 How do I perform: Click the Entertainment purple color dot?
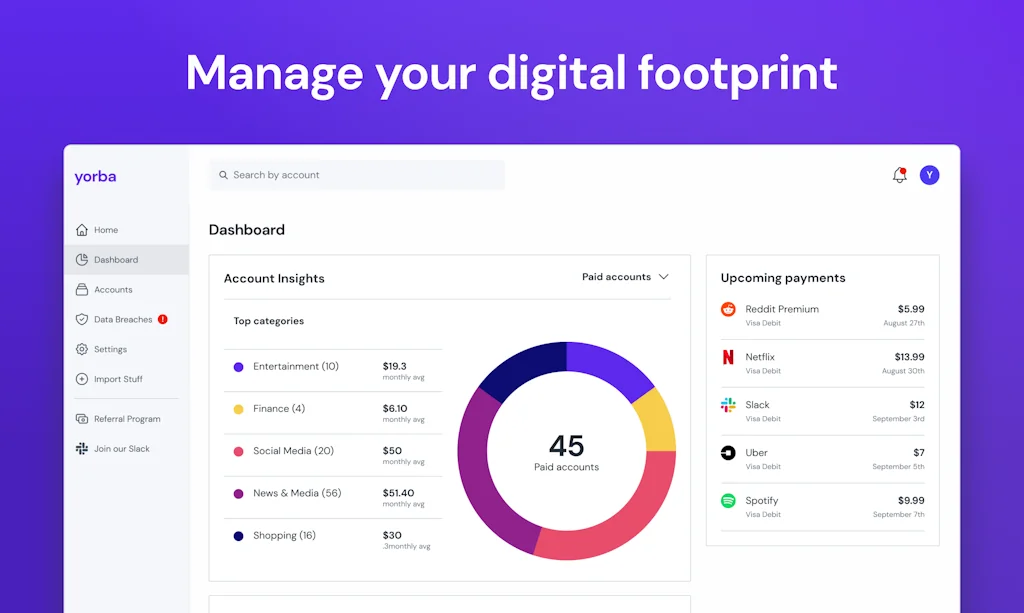[x=238, y=367]
